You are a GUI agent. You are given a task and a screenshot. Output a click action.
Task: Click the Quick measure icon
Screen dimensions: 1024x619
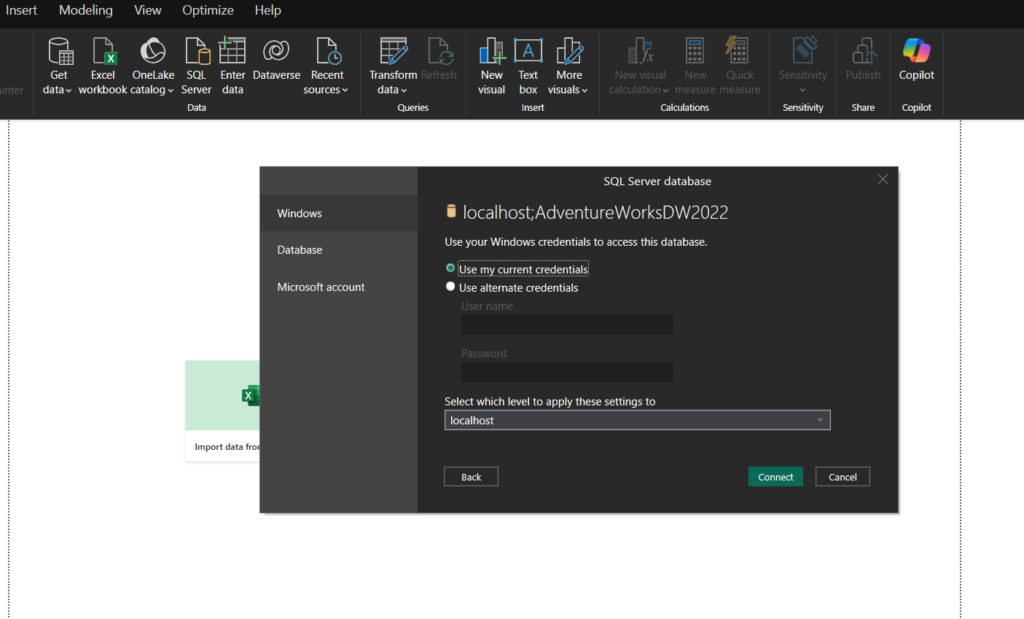click(738, 52)
